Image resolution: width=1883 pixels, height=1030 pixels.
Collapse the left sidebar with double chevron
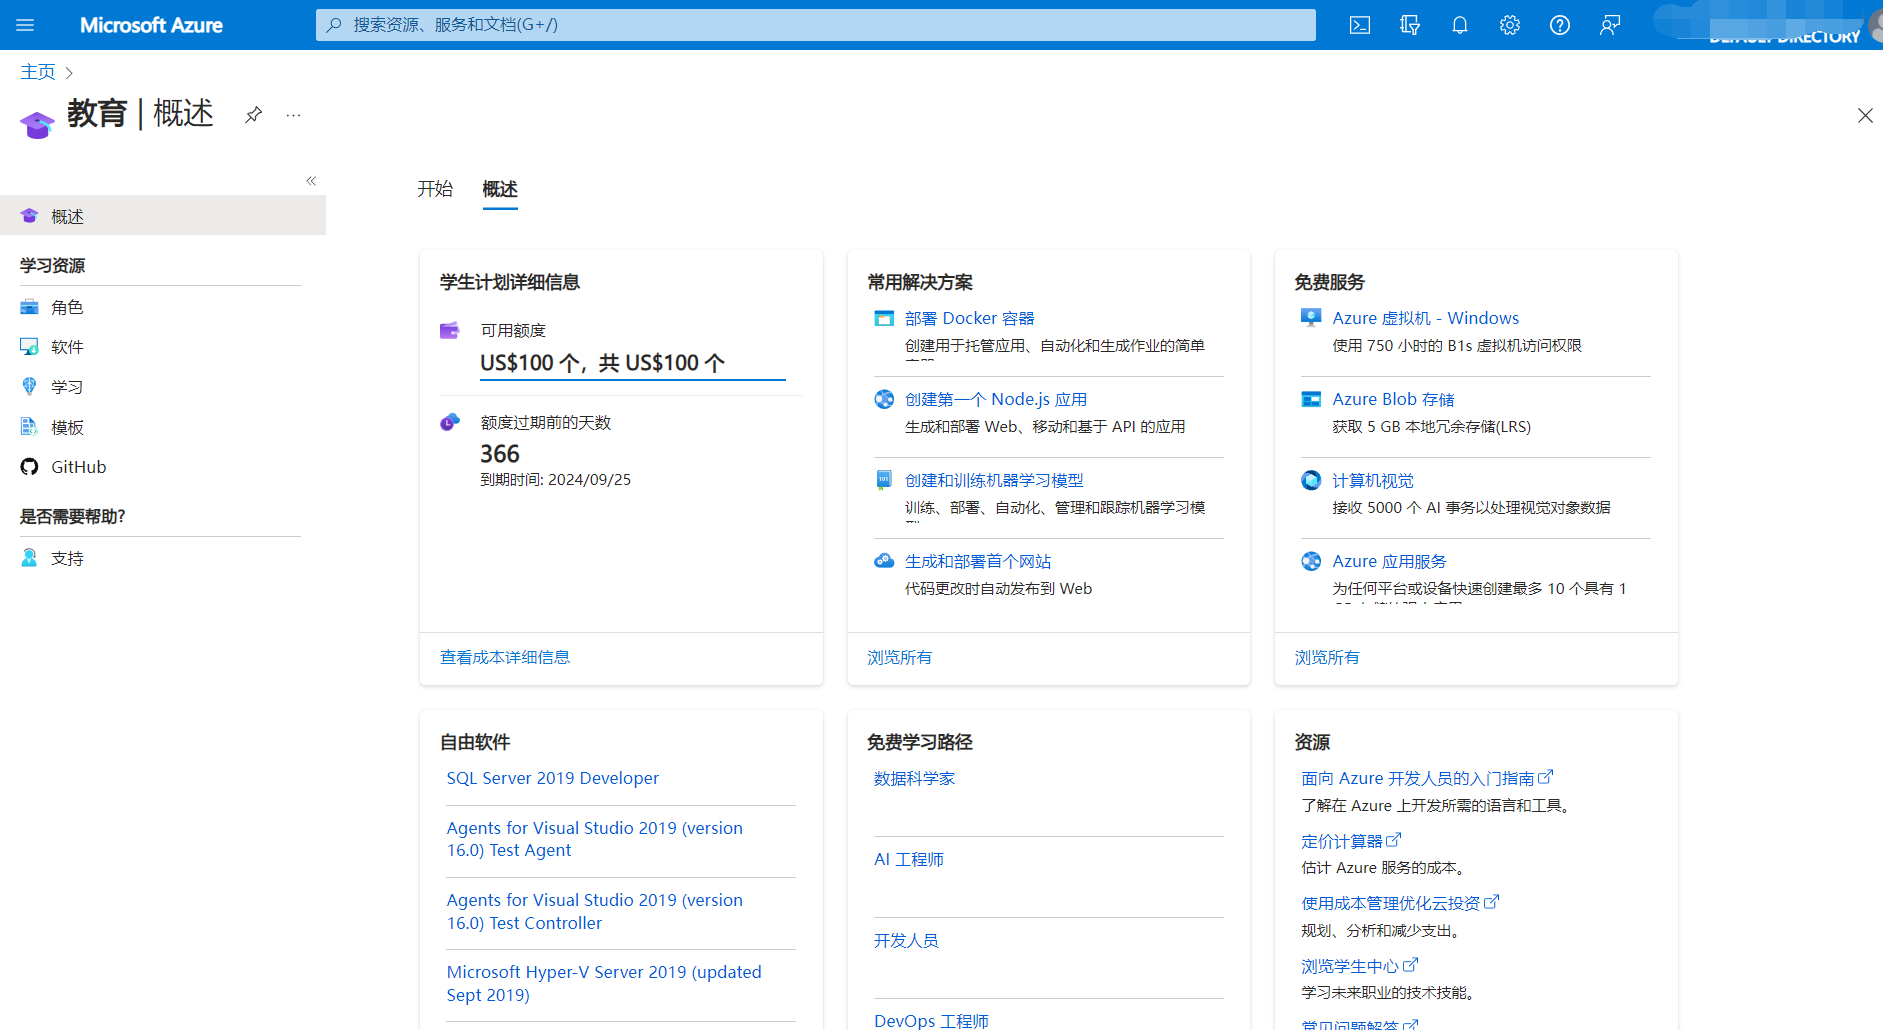(x=311, y=181)
